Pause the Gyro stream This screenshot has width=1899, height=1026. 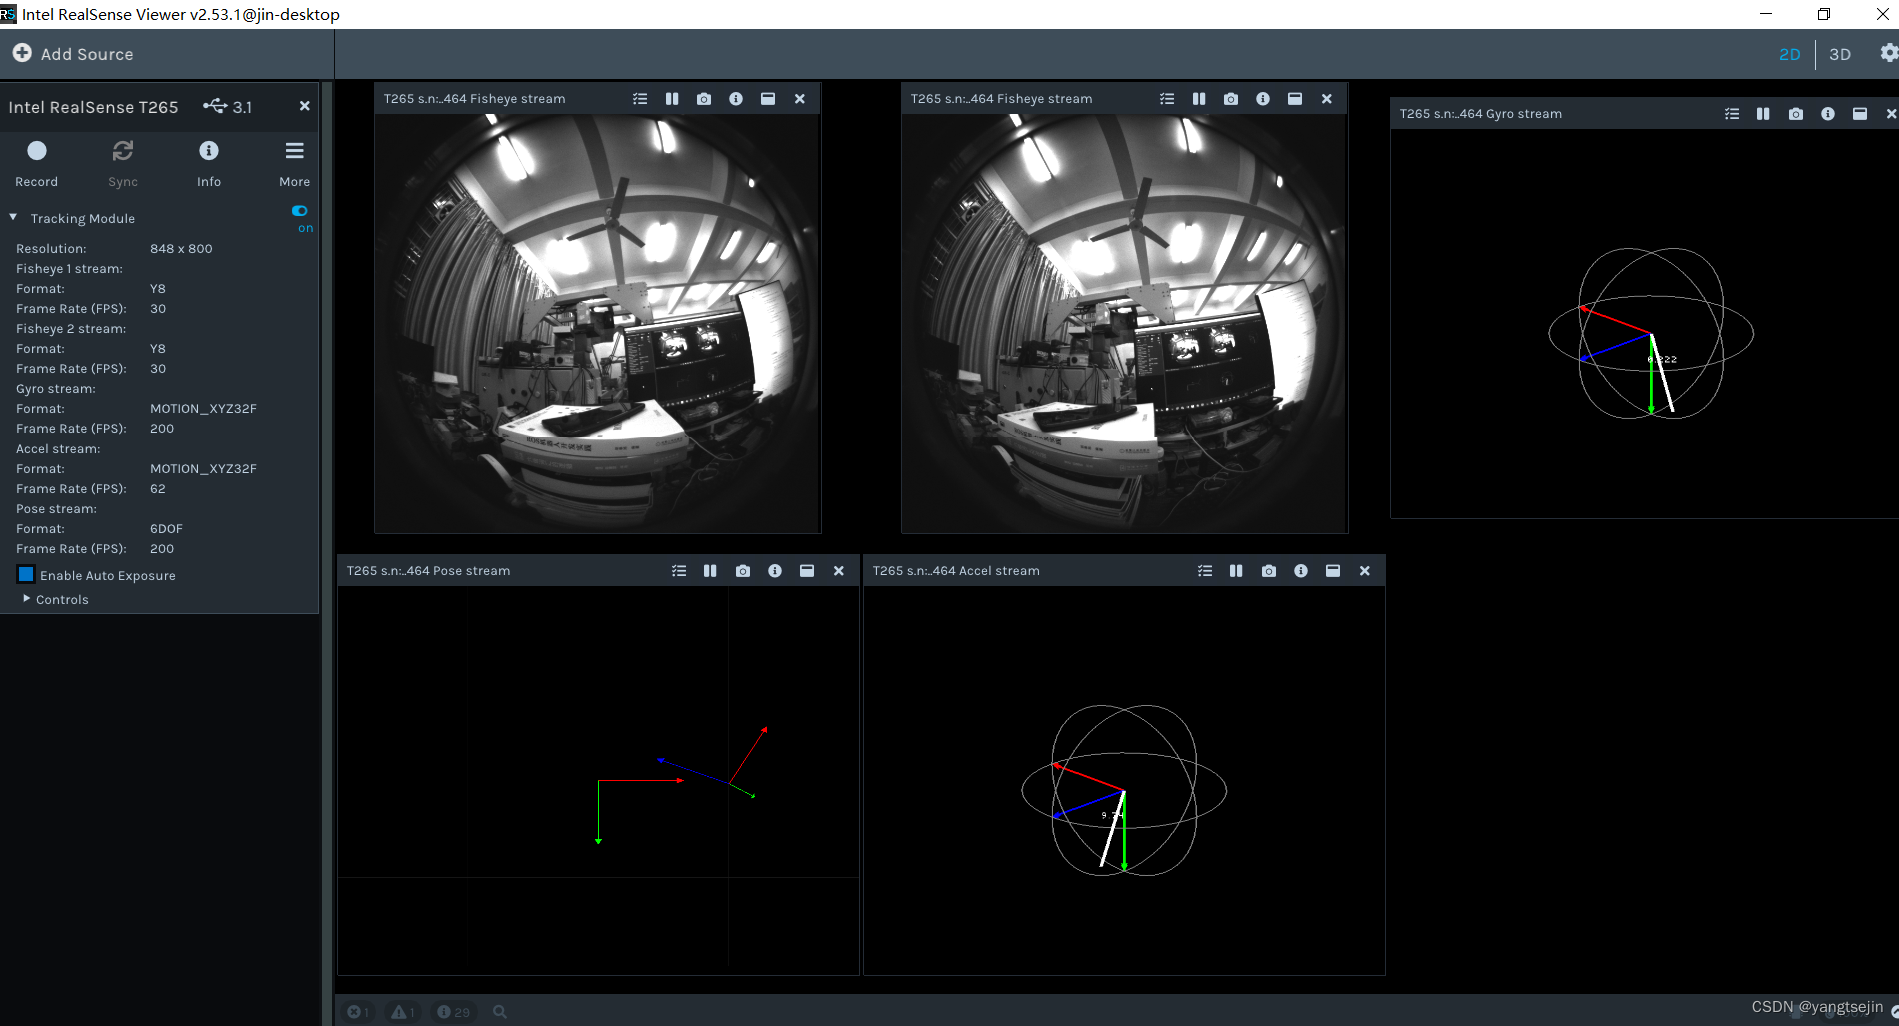tap(1763, 114)
